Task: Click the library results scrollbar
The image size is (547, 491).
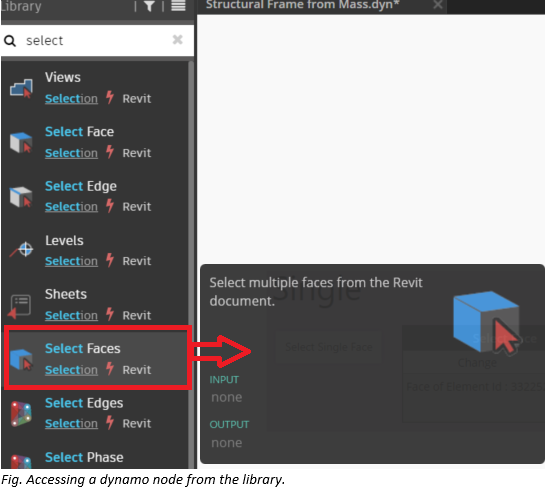Action: coord(191,265)
